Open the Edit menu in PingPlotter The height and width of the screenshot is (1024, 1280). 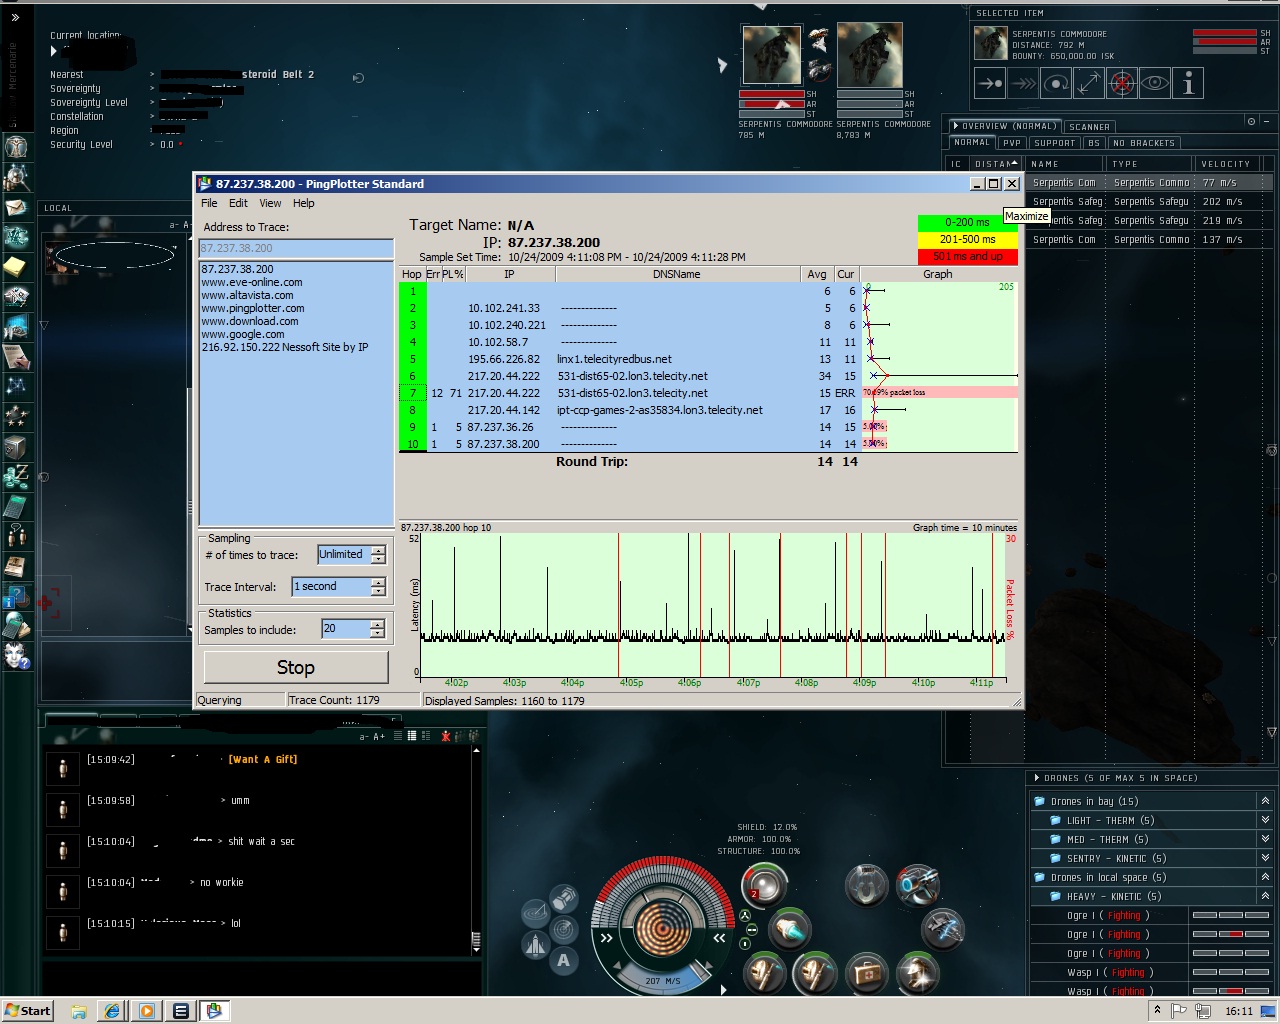click(x=238, y=203)
